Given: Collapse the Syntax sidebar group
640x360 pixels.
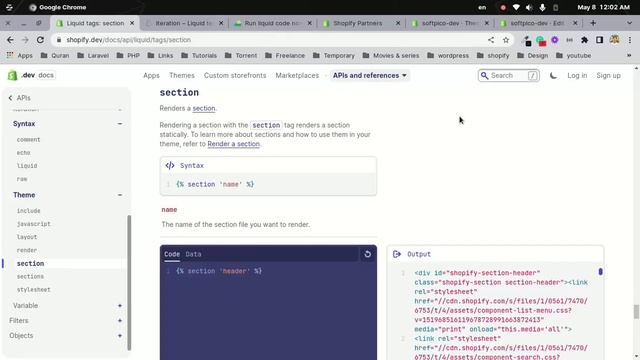Looking at the screenshot, I should pyautogui.click(x=120, y=124).
